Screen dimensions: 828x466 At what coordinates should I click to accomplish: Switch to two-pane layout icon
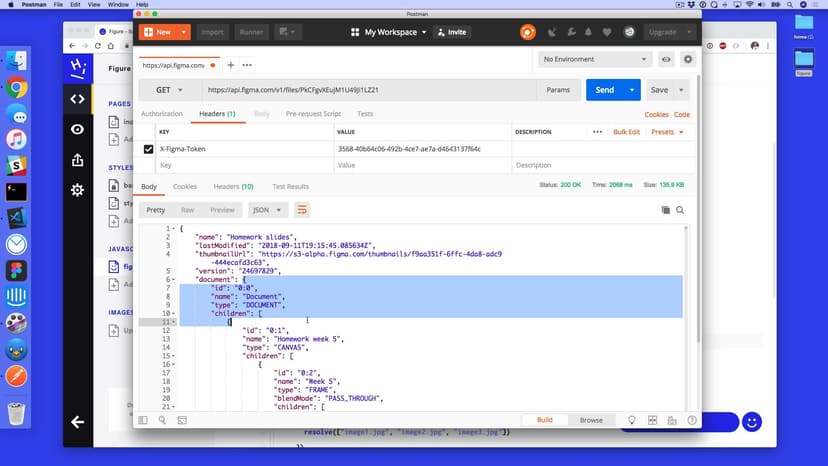(653, 420)
